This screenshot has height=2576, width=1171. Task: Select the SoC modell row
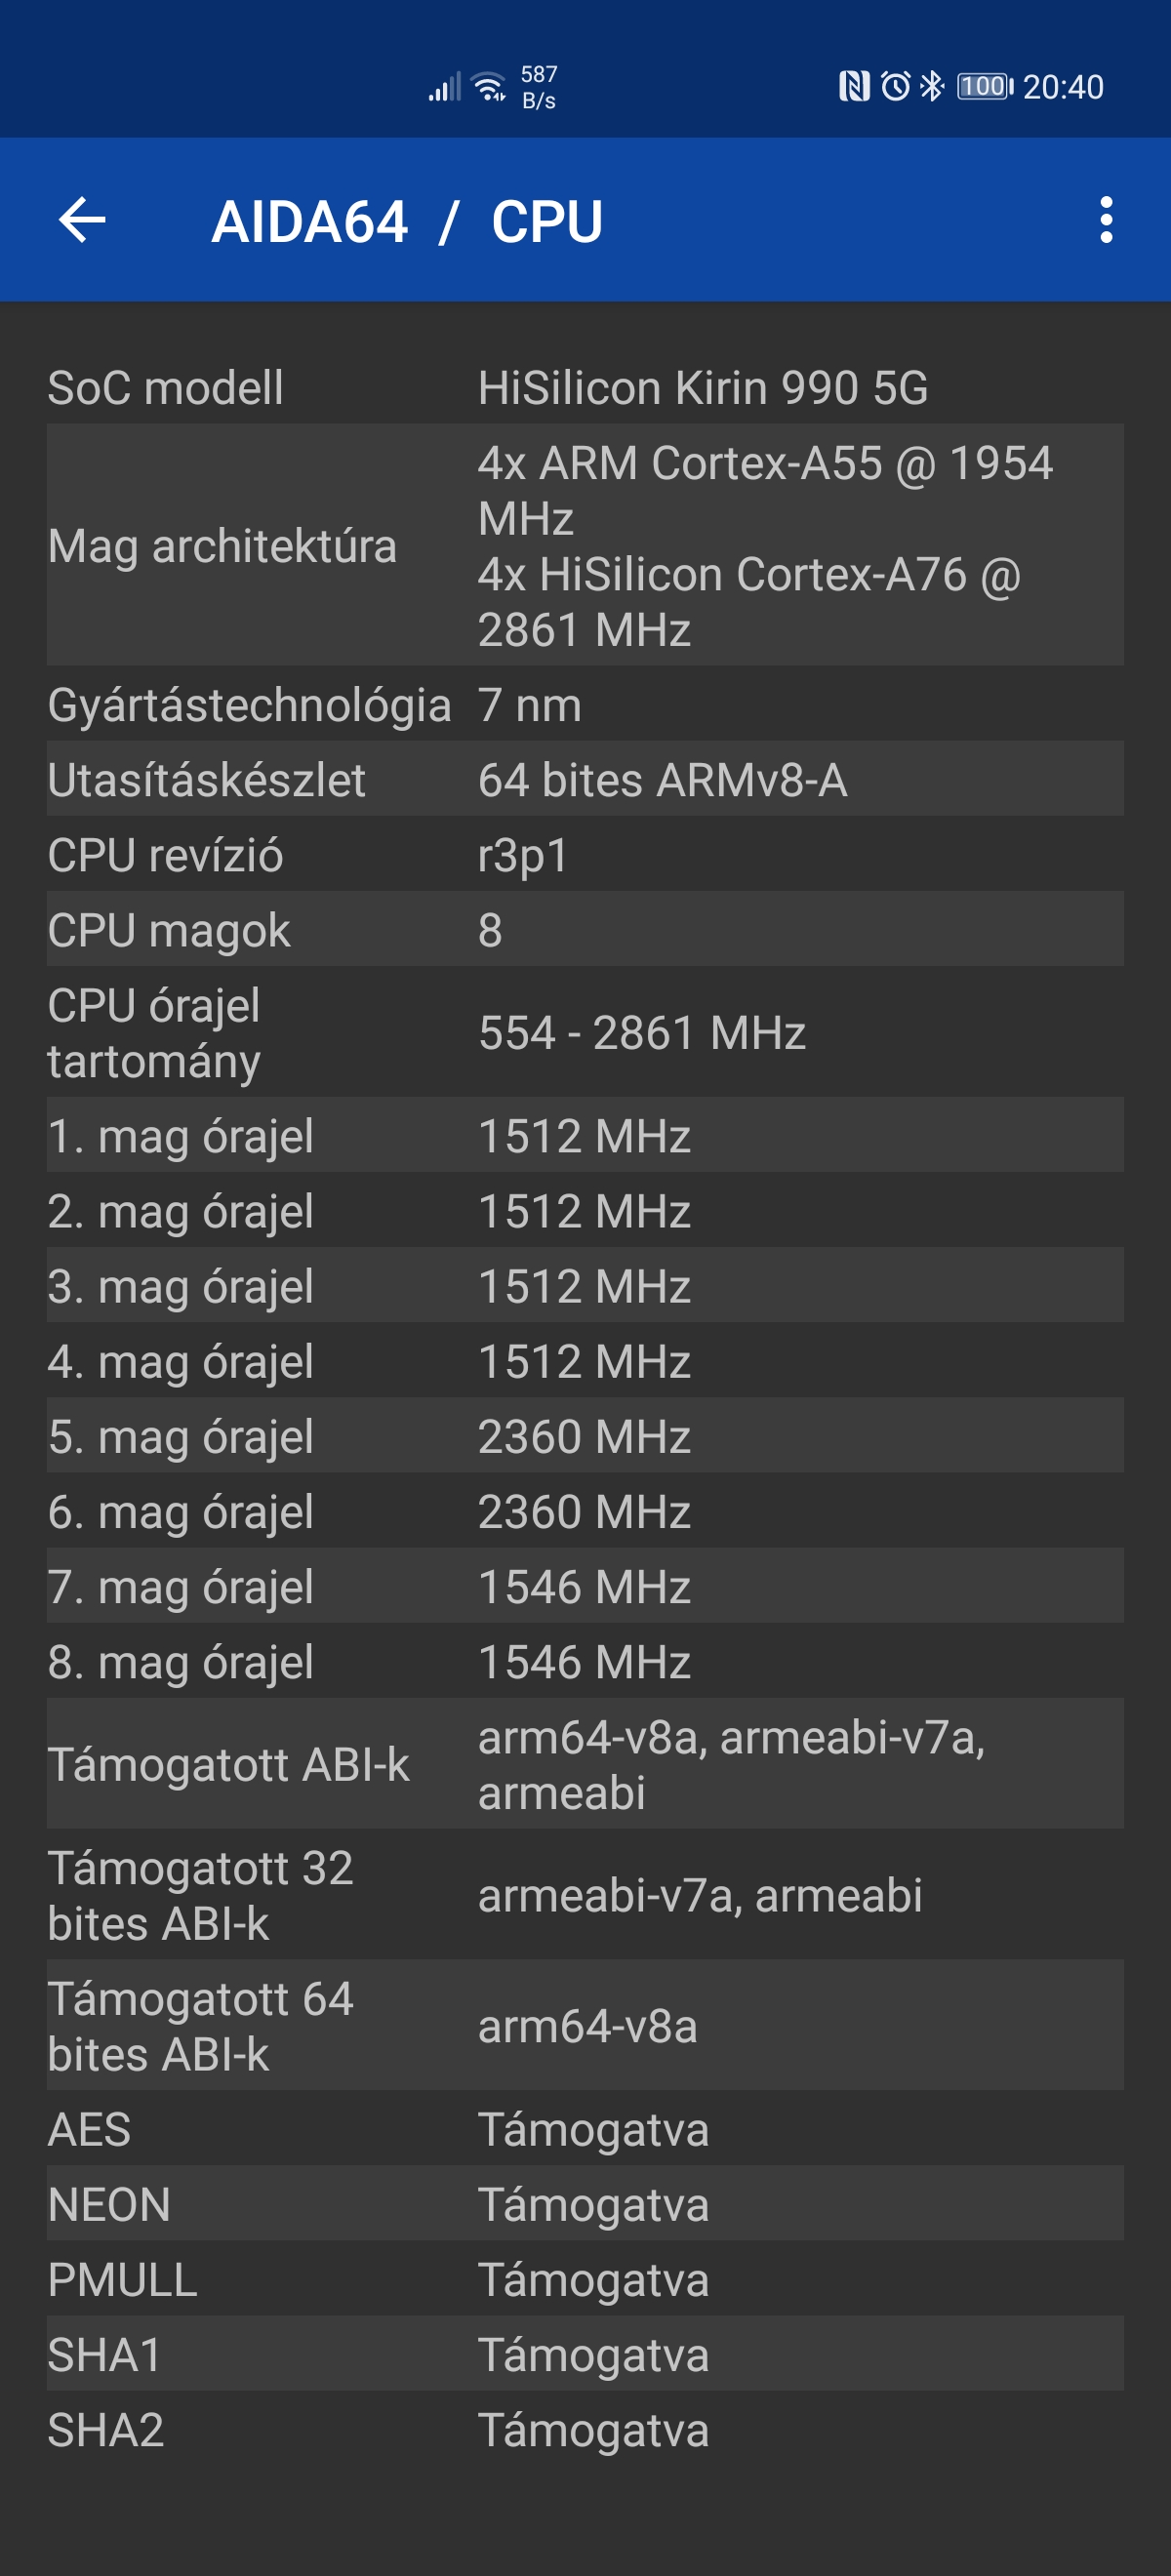click(585, 388)
